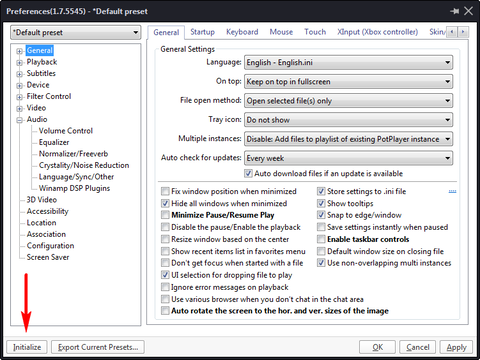Expand the Device tree node
Viewport: 480px width, 360px height.
[x=19, y=85]
